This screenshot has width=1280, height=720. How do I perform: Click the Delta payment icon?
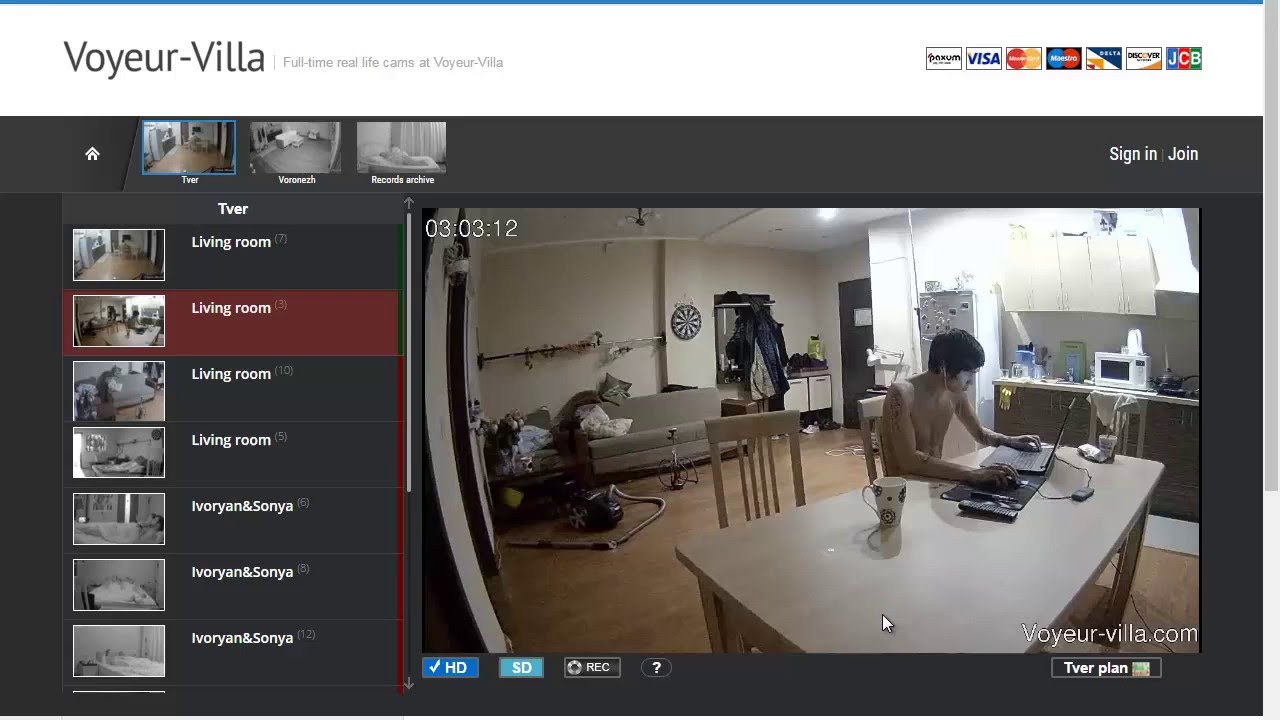(1104, 59)
